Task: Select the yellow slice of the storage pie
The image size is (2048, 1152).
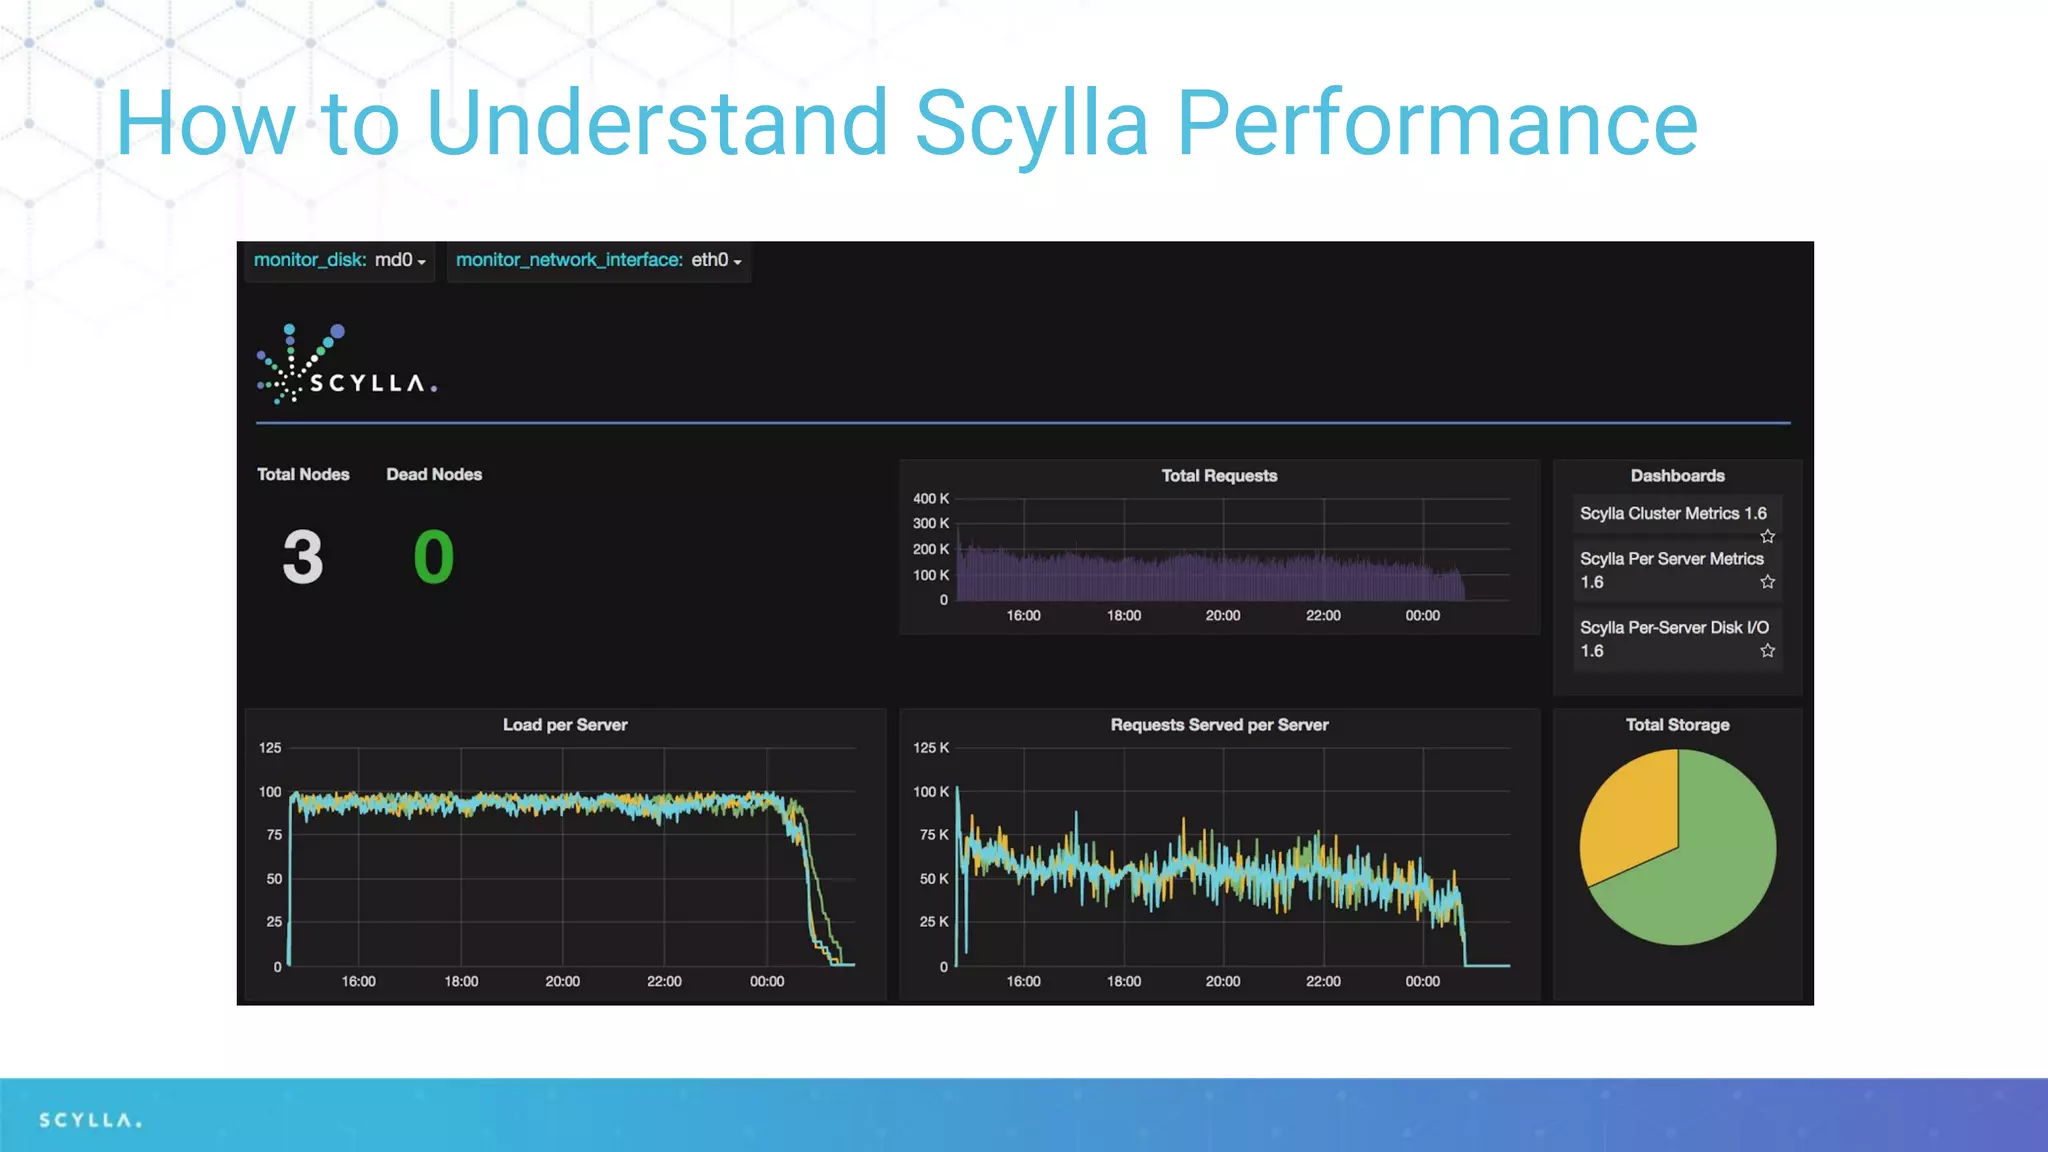Action: pos(1633,810)
